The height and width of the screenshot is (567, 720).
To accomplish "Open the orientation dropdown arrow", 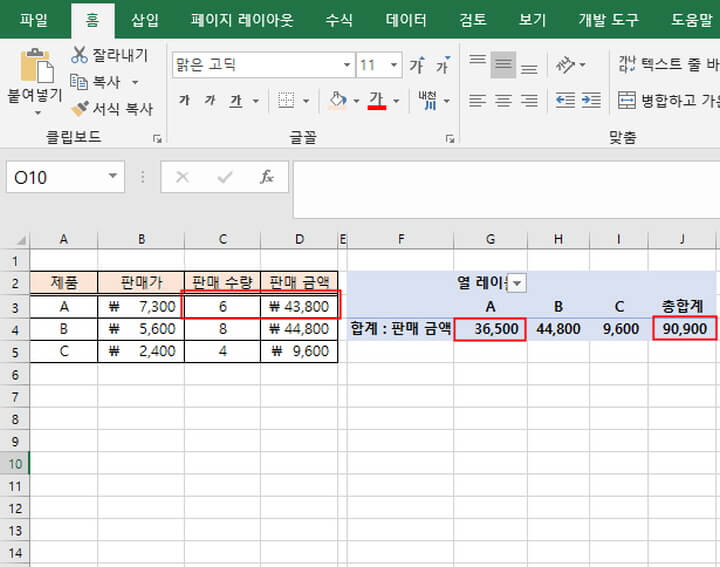I will (x=583, y=65).
